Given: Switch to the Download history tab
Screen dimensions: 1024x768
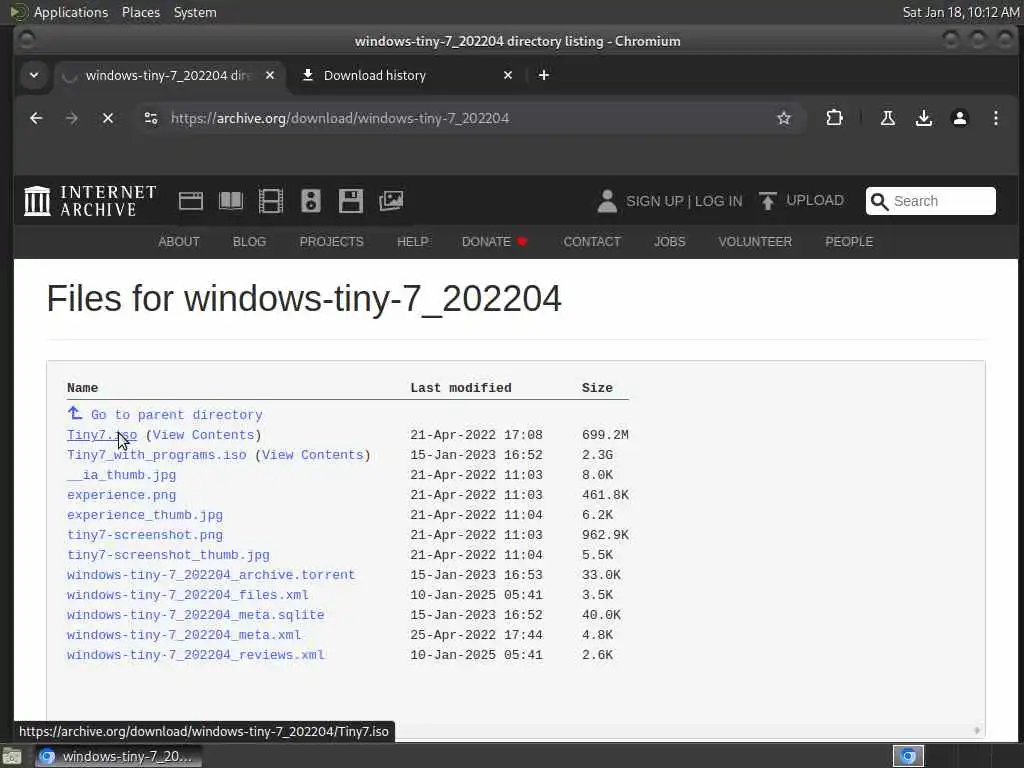Looking at the screenshot, I should [408, 75].
